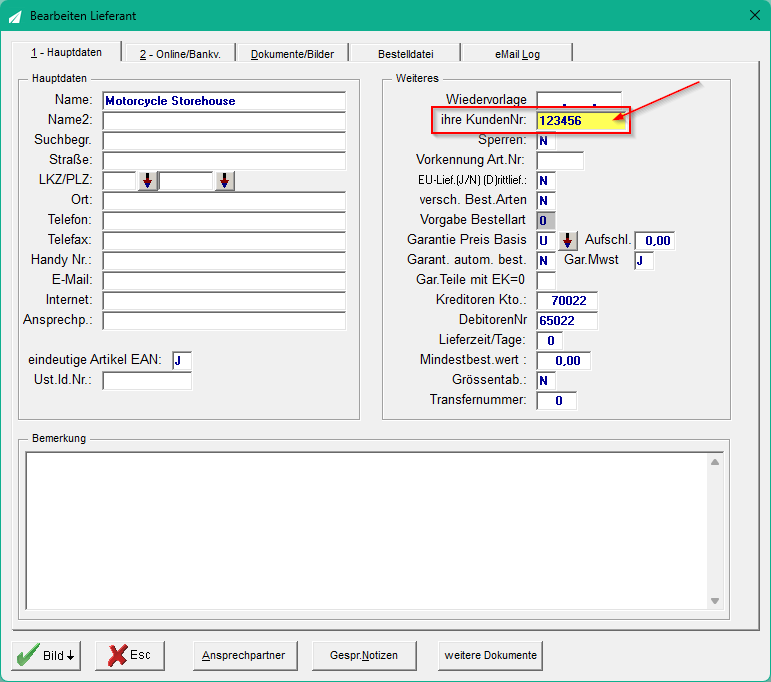Click the Name2 input field
Viewport: 771px width, 682px height.
(x=224, y=121)
